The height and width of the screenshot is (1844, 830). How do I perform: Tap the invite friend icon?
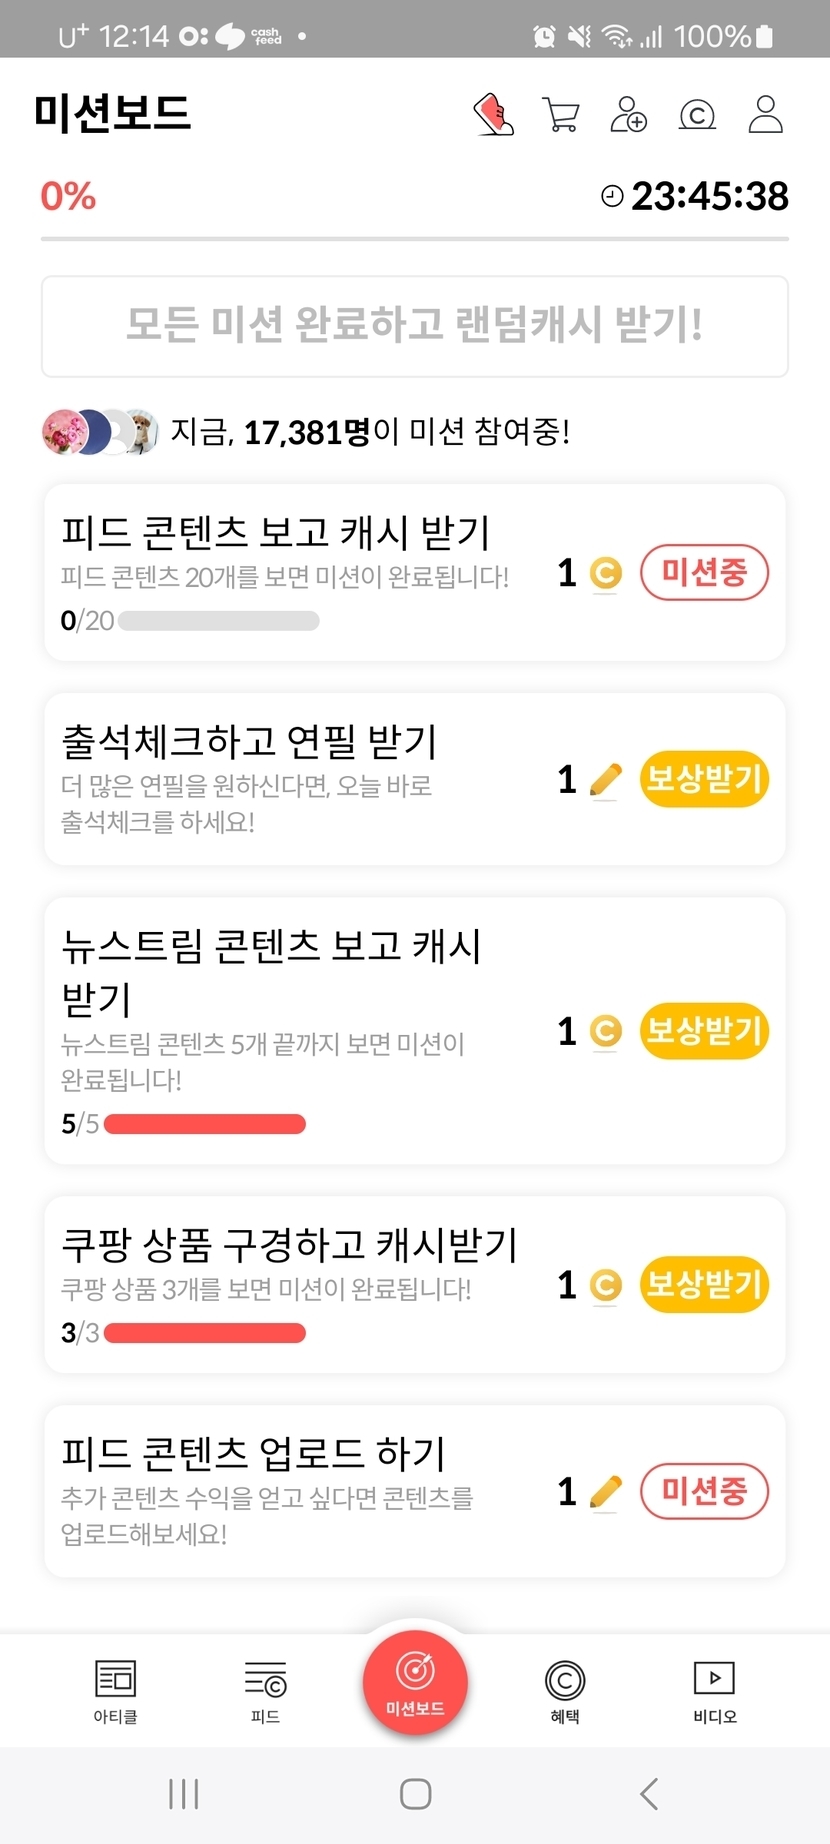click(628, 115)
